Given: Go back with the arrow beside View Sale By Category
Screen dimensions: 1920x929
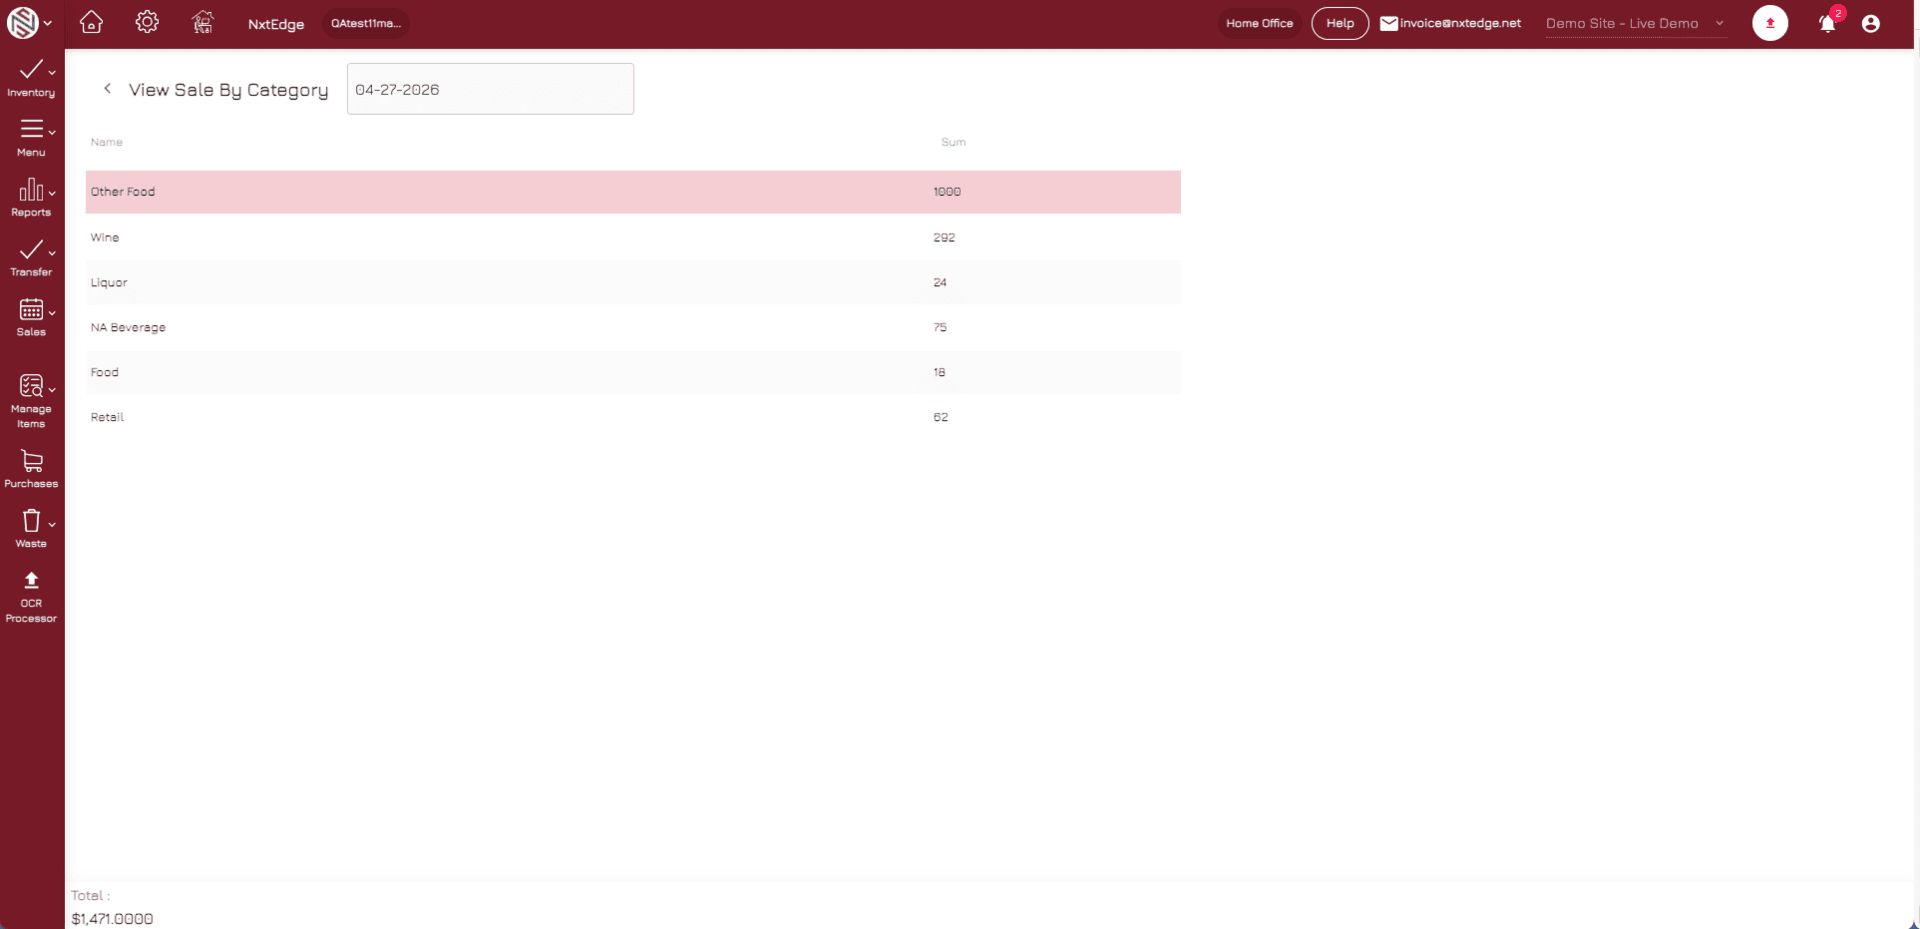Looking at the screenshot, I should pos(107,89).
